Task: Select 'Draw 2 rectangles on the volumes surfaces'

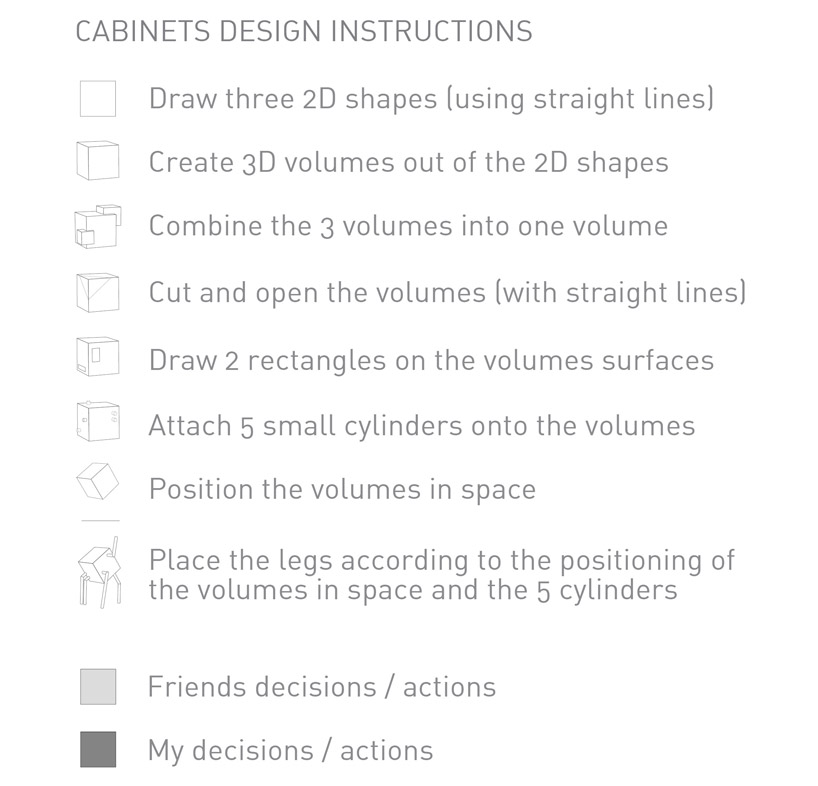Action: 431,360
